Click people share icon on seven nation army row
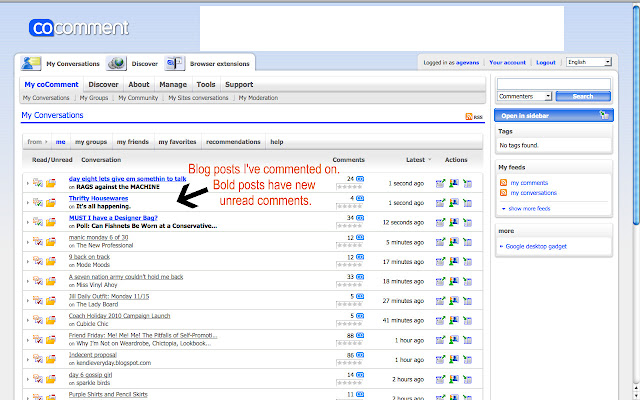 (x=454, y=281)
